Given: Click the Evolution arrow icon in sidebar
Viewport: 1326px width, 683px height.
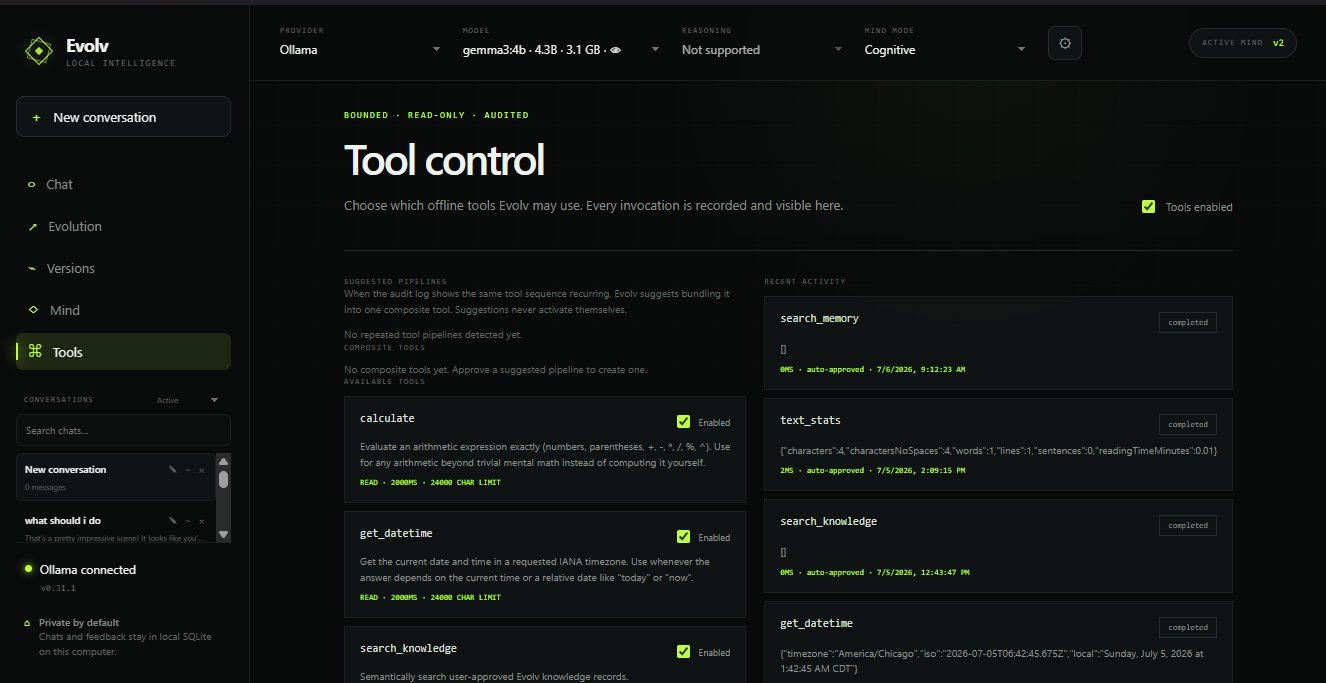Looking at the screenshot, I should pos(32,227).
